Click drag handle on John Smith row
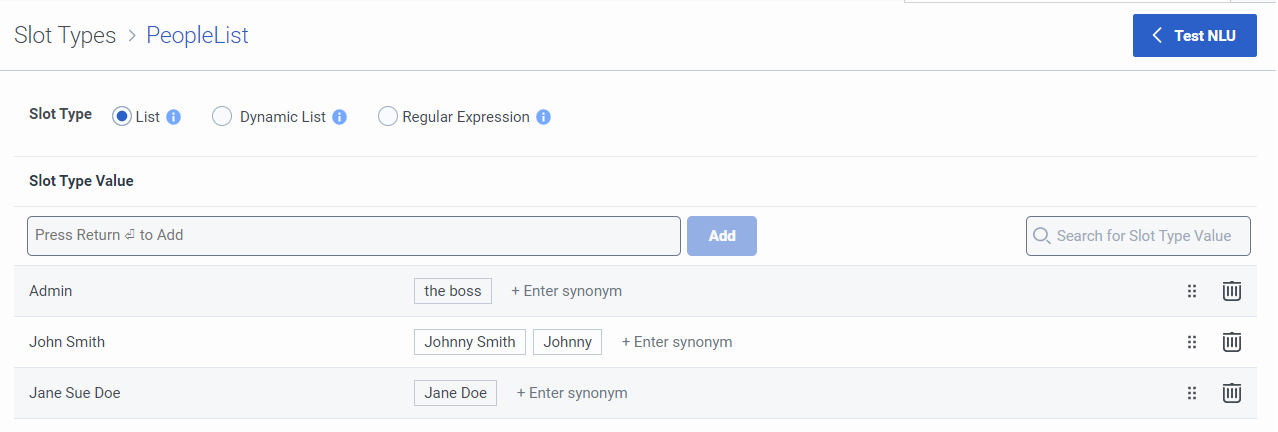The width and height of the screenshot is (1278, 432). pos(1191,342)
